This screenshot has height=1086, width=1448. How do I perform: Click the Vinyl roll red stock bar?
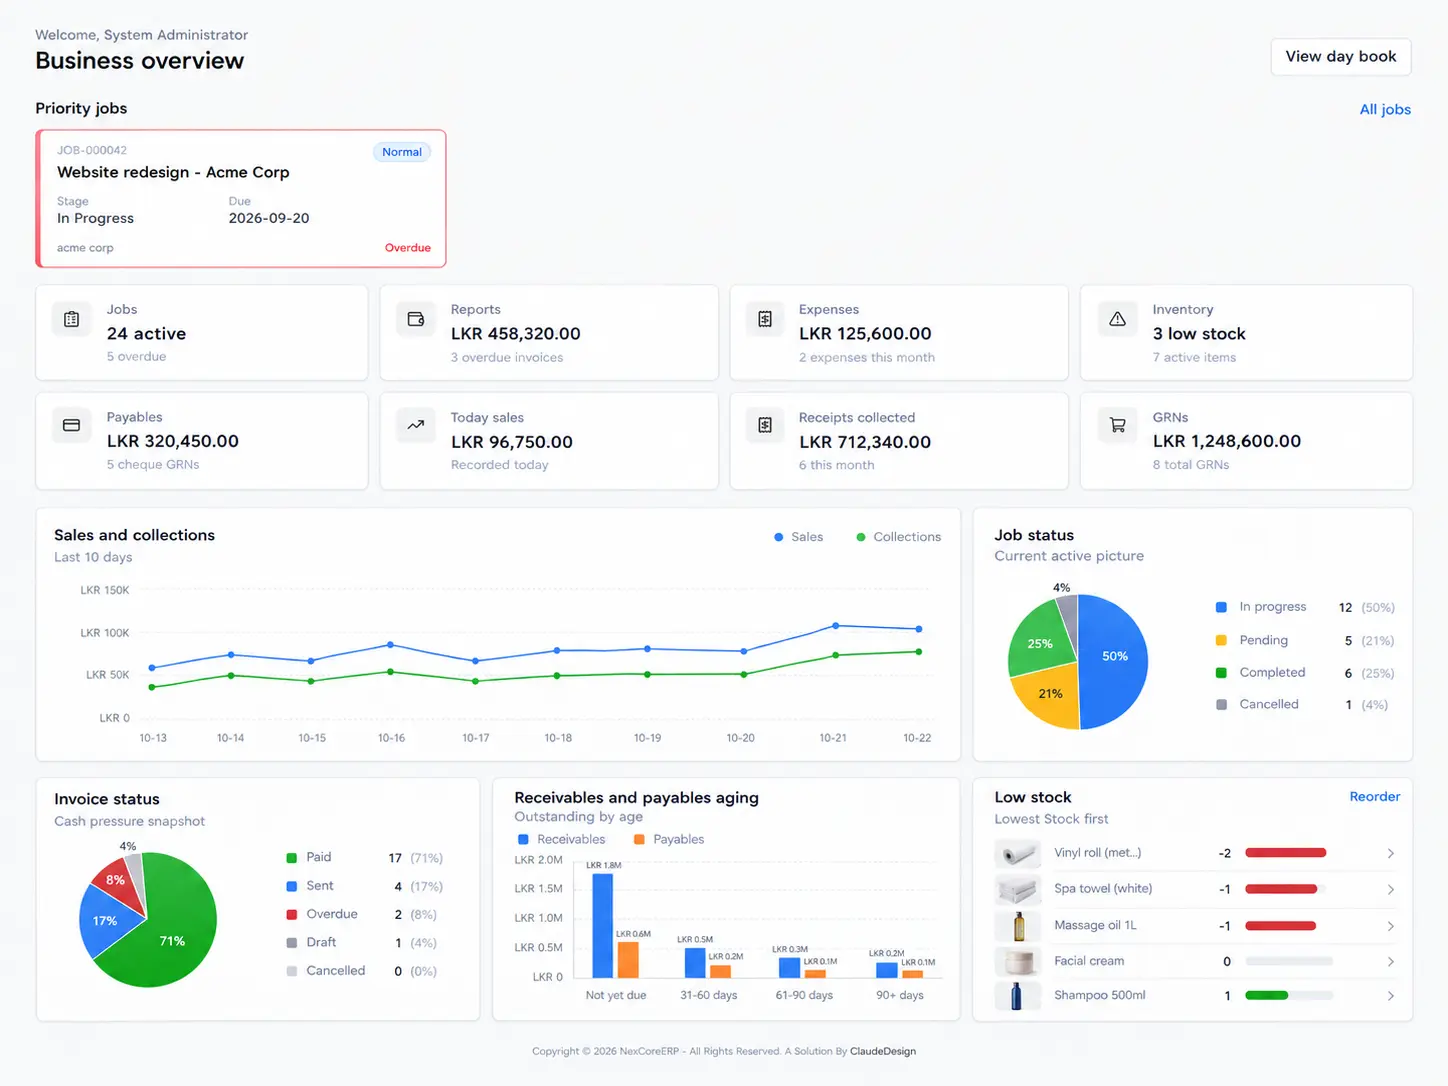(1286, 853)
